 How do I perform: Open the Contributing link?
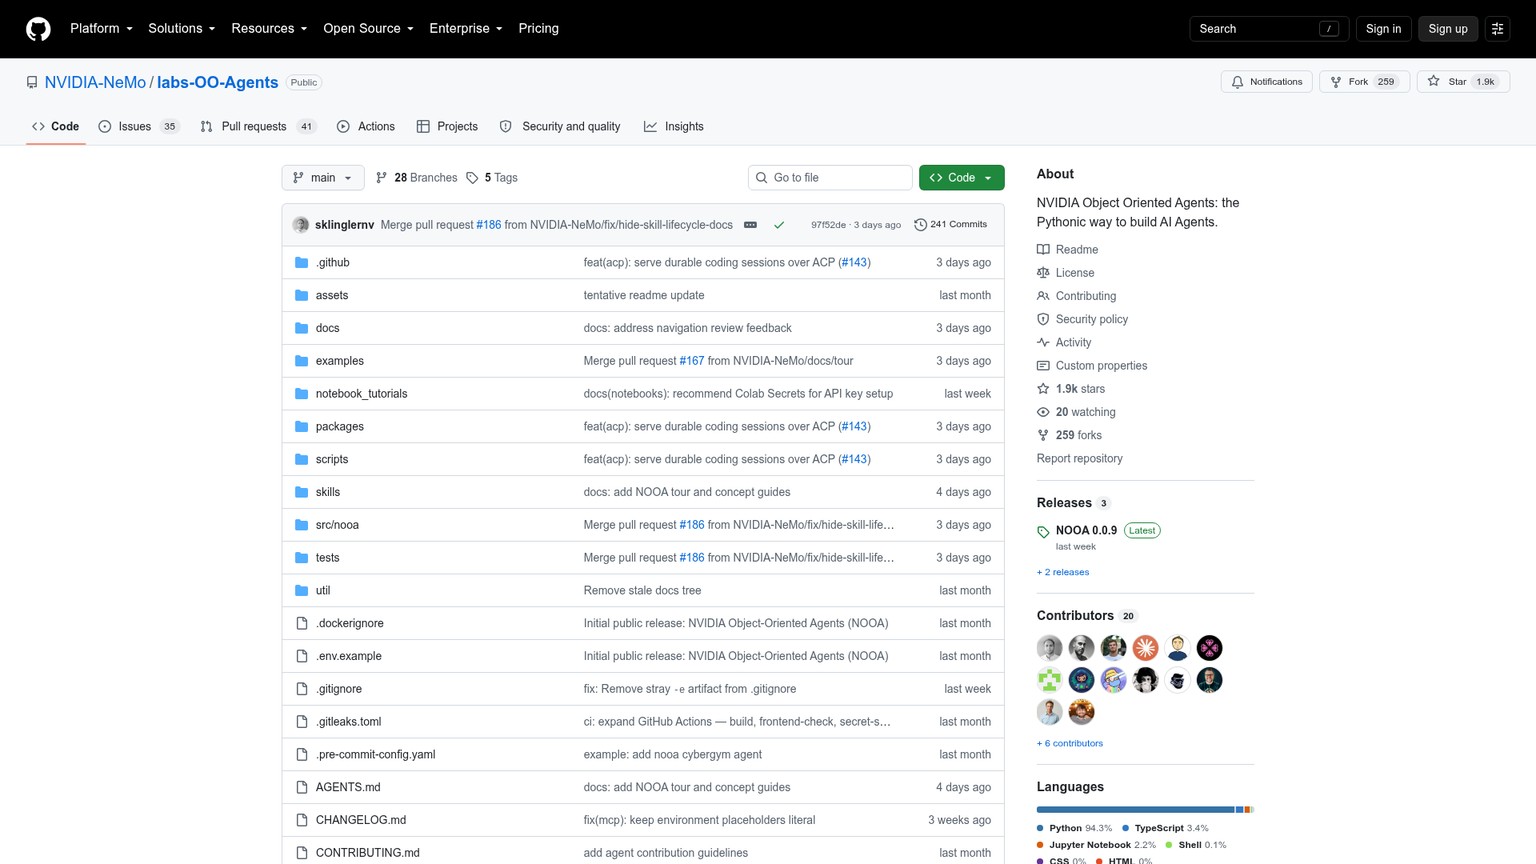1085,296
